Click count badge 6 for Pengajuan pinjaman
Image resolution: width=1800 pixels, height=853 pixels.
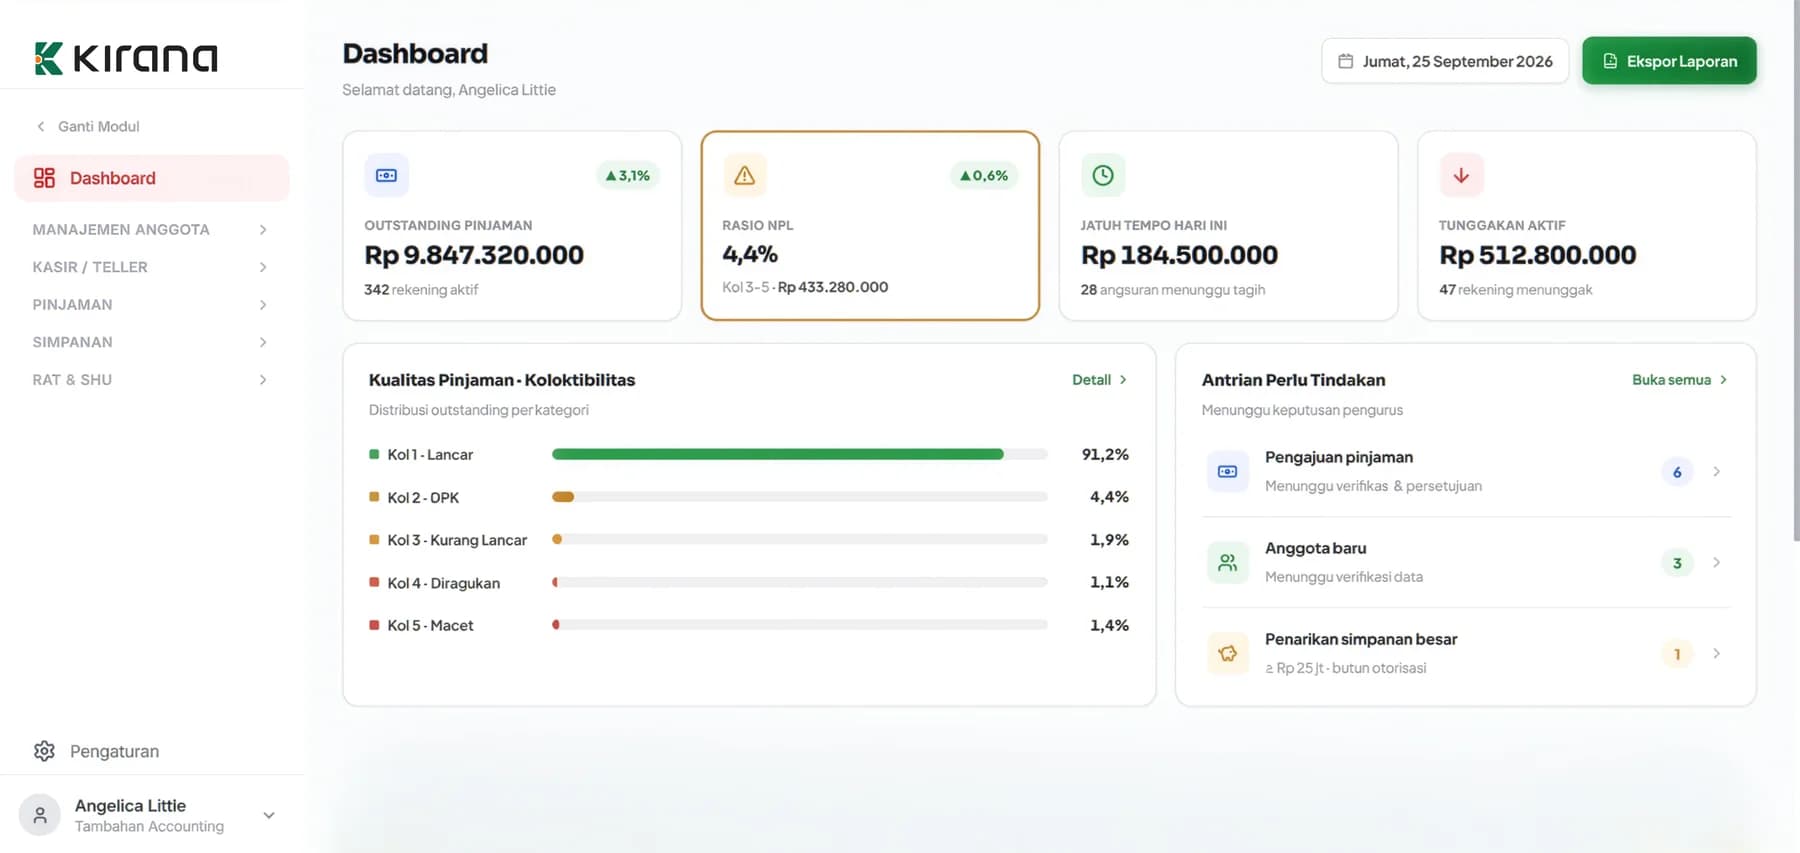click(x=1677, y=472)
